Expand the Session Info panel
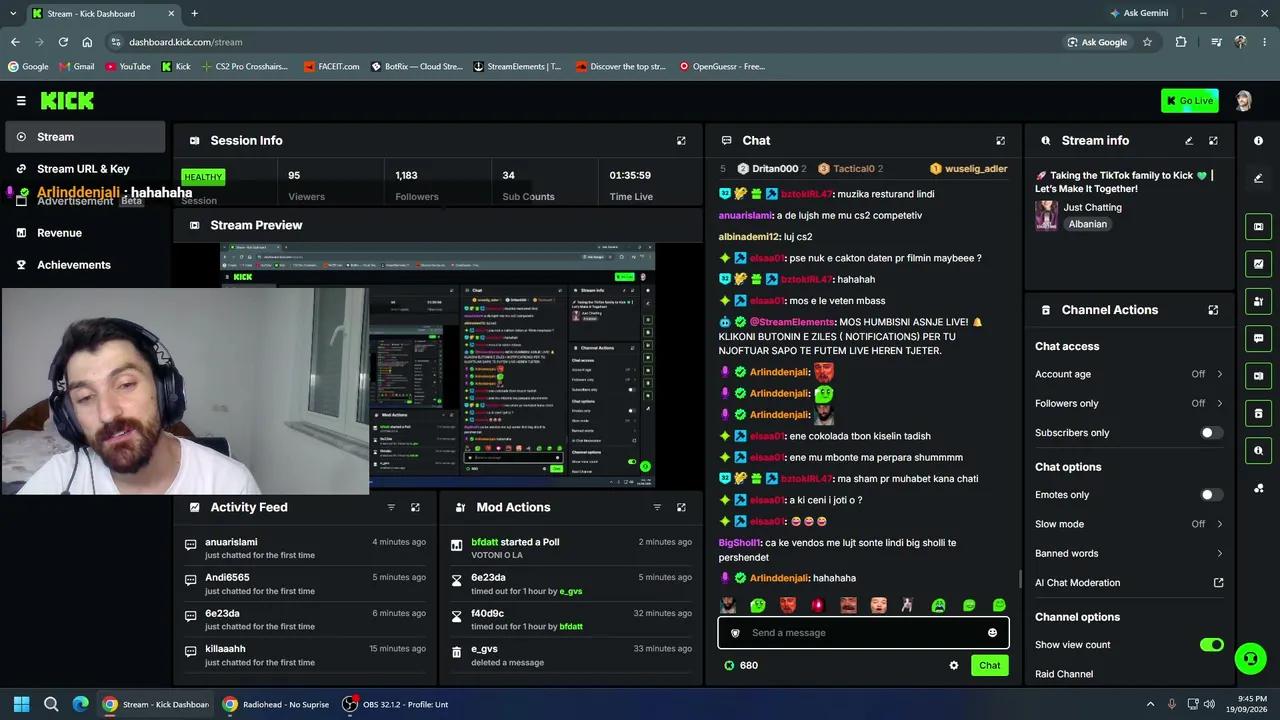Screen dimensions: 1280x720 pos(681,141)
